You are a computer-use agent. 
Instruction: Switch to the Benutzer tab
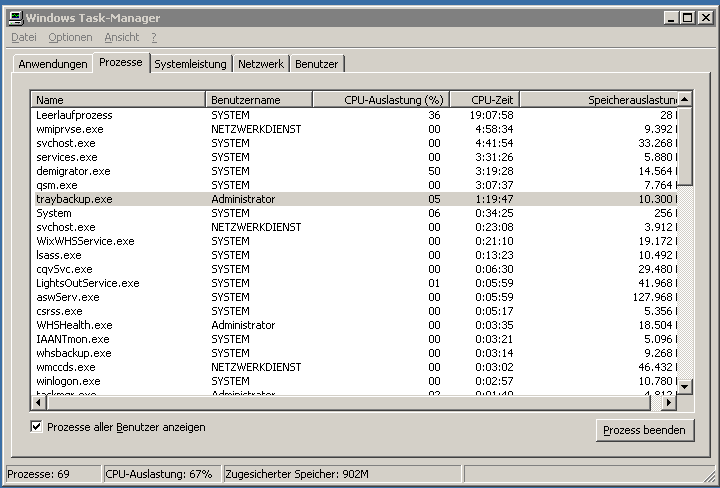coord(317,64)
